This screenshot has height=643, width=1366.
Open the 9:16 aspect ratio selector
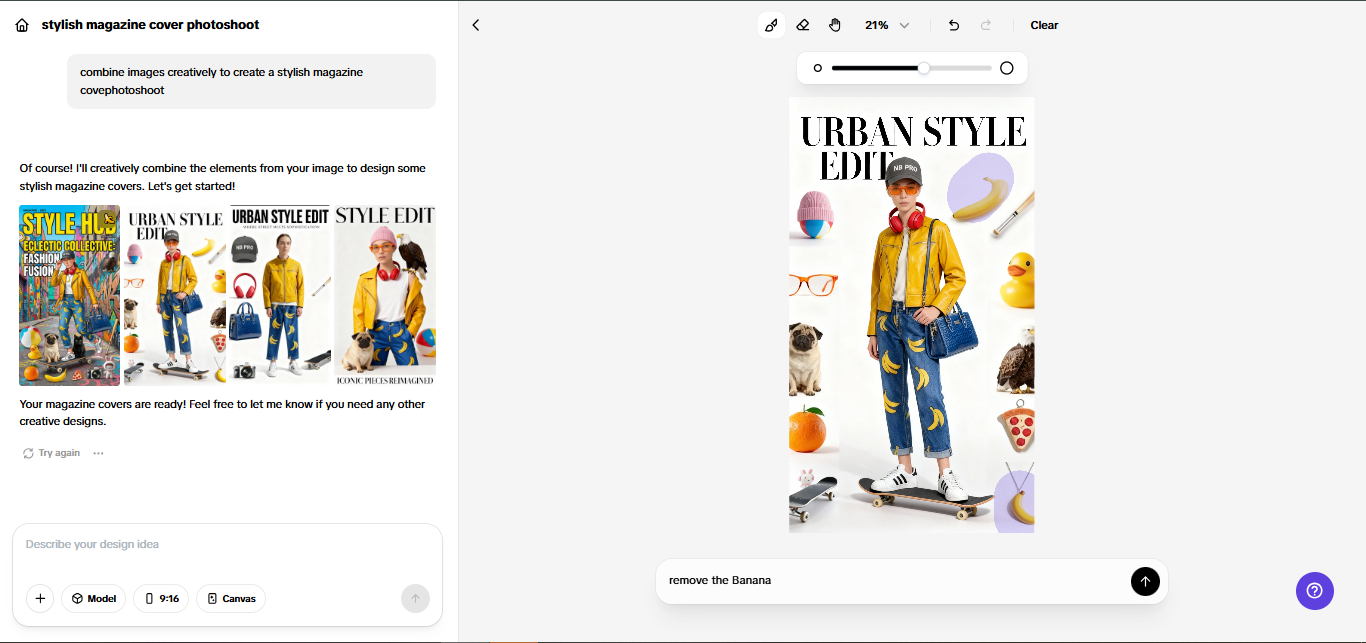pyautogui.click(x=161, y=598)
